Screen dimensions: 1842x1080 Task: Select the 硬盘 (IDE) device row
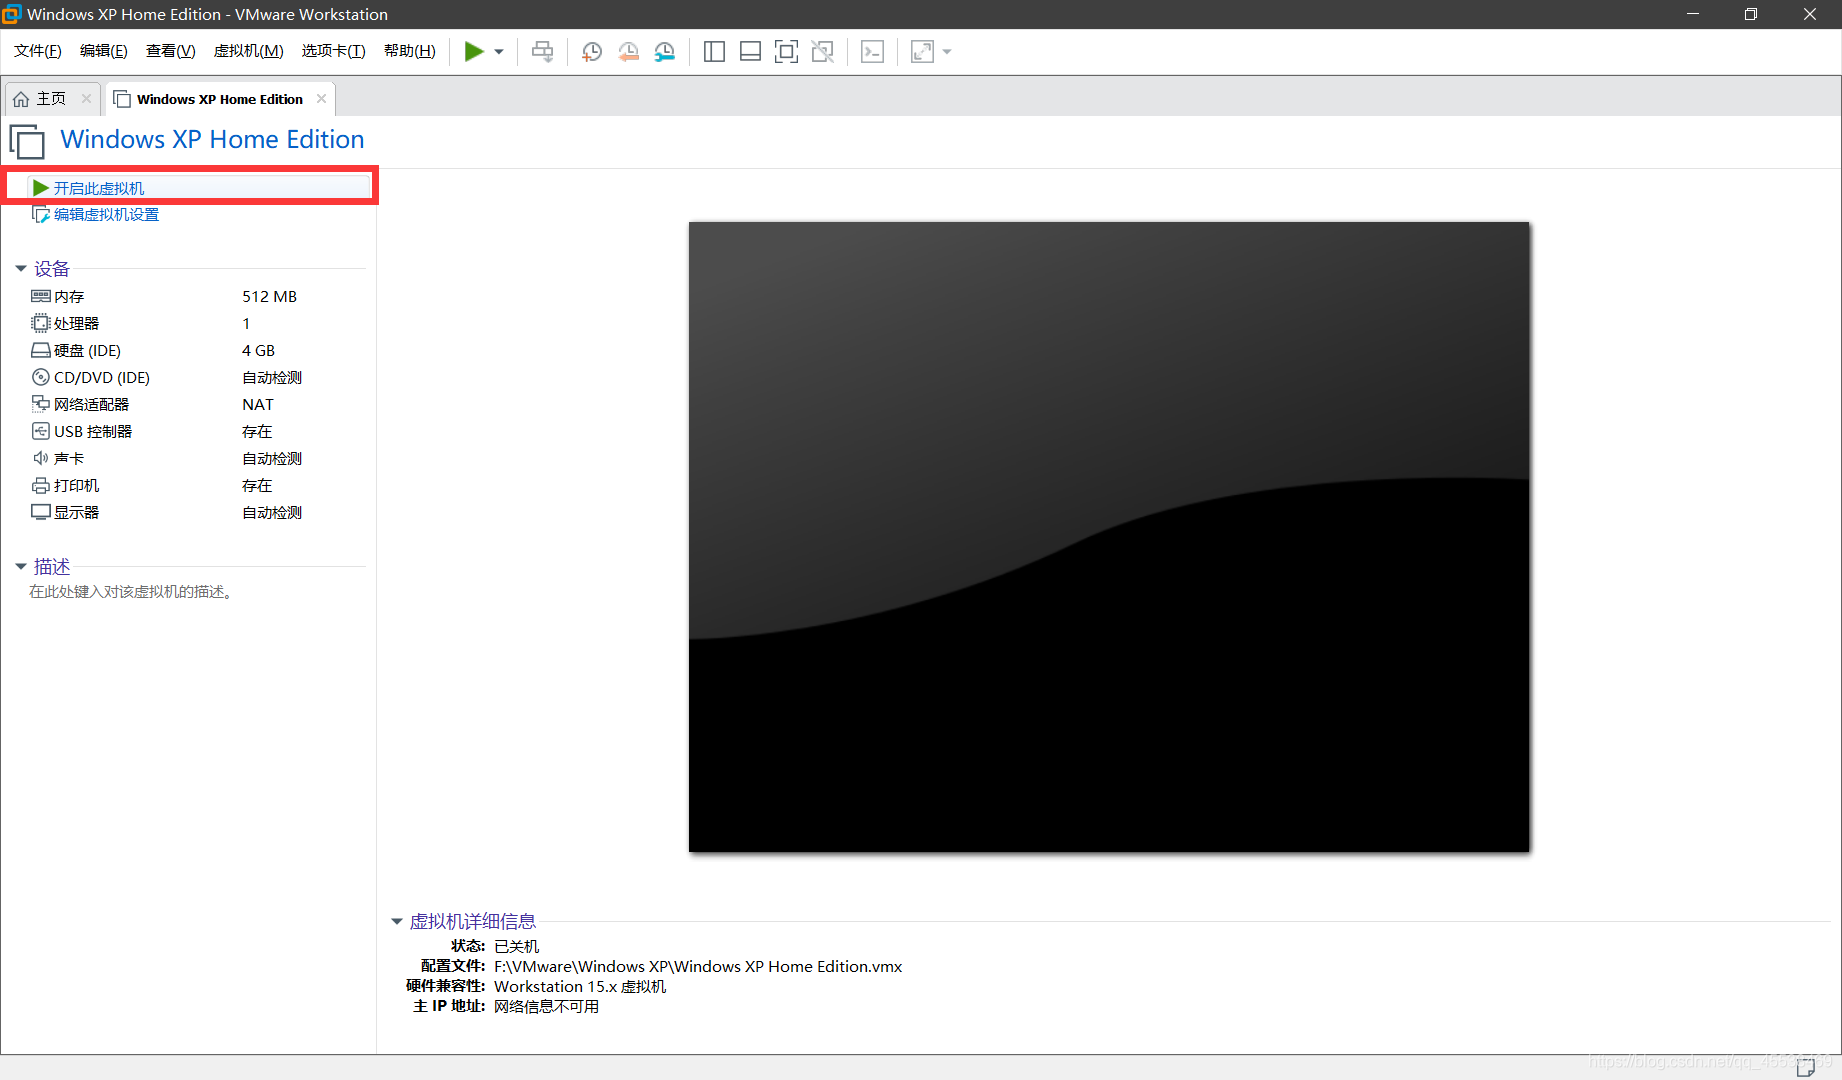point(196,350)
